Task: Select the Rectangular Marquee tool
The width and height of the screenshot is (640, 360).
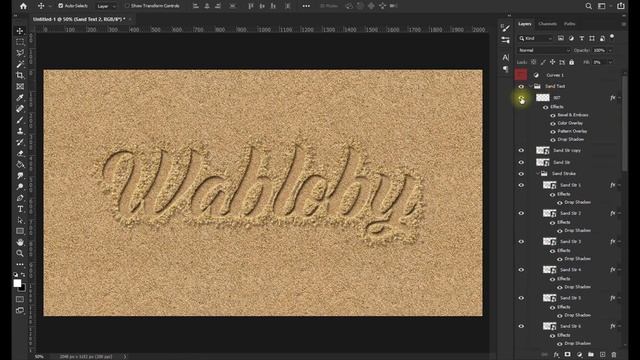Action: [x=20, y=42]
